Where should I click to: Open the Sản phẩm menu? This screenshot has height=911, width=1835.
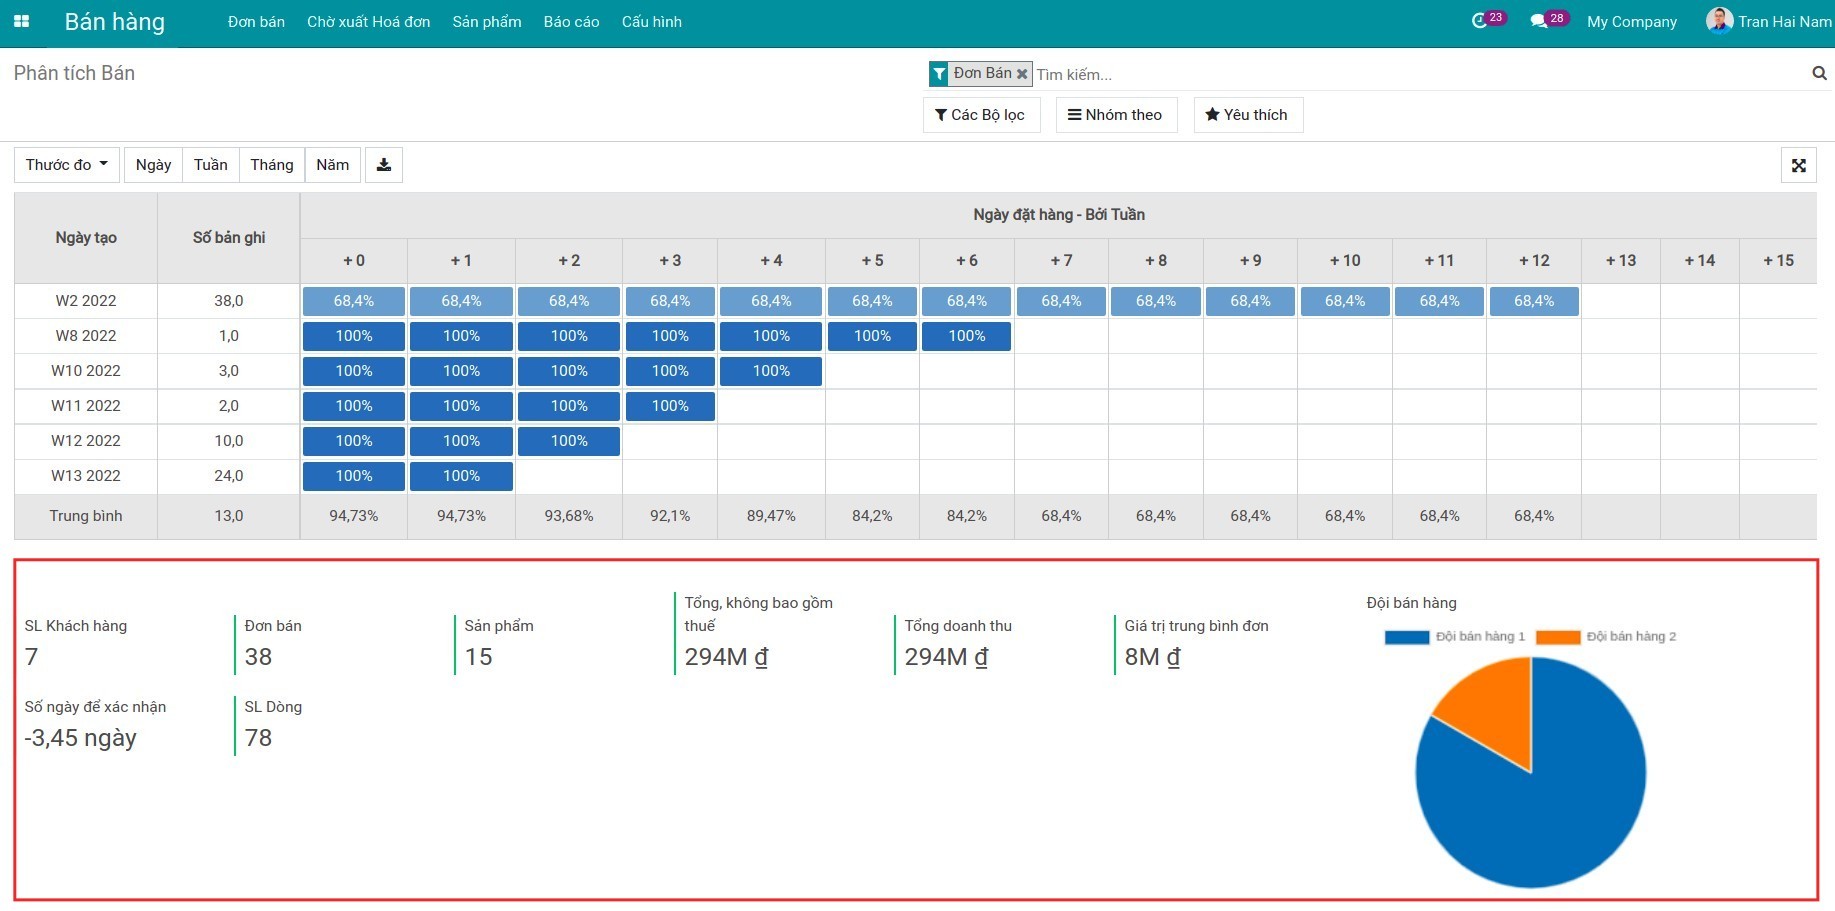pyautogui.click(x=487, y=22)
